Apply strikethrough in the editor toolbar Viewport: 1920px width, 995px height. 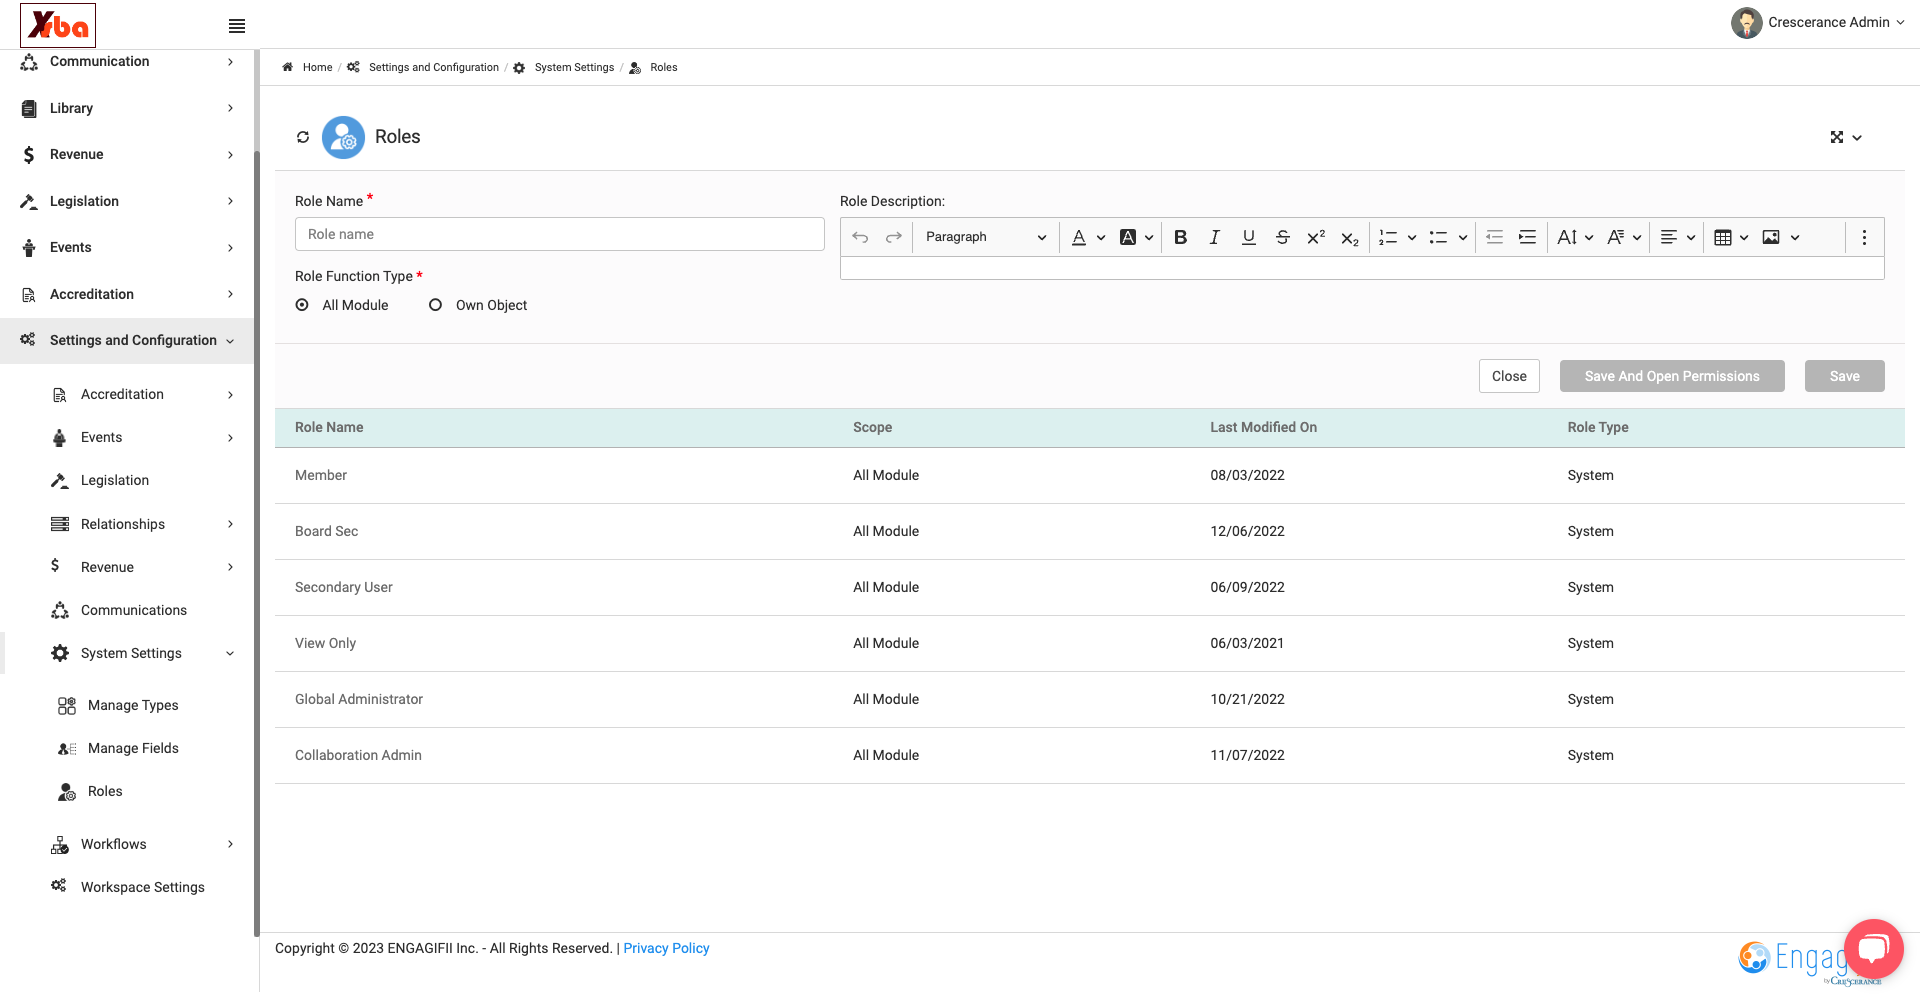click(1282, 237)
